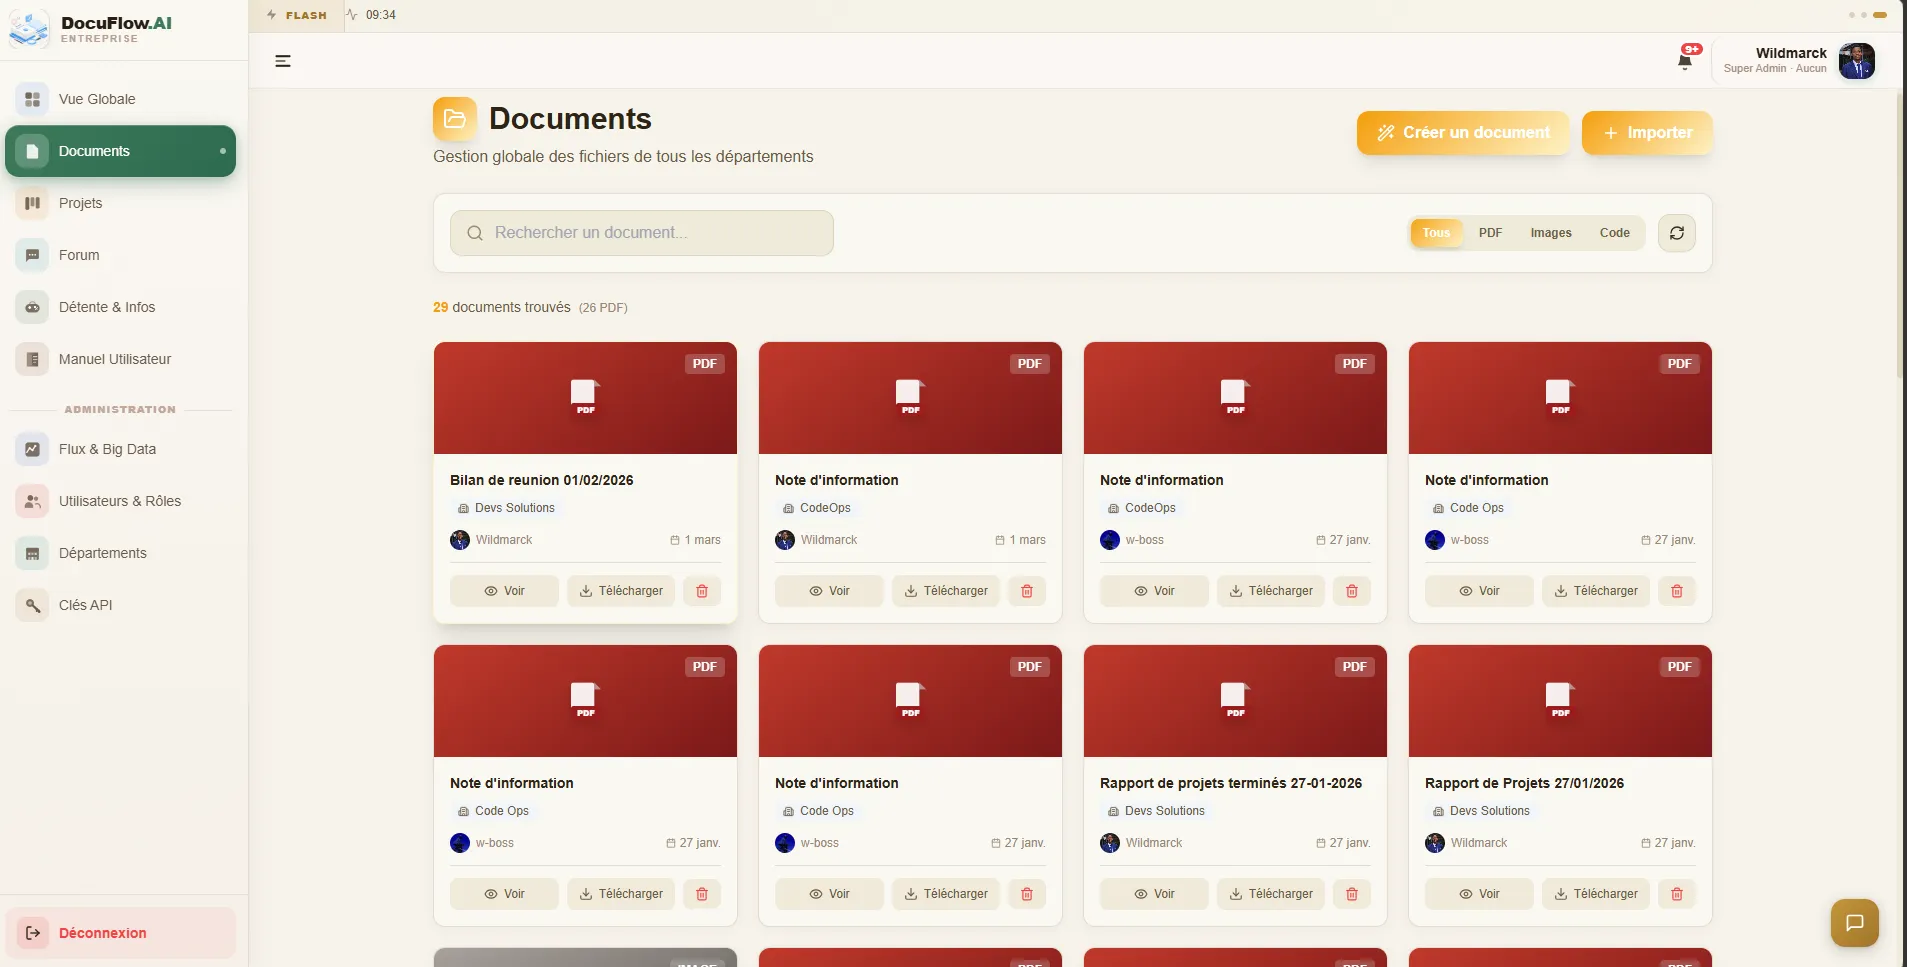1907x967 pixels.
Task: Click the Projets sidebar icon
Action: (x=32, y=203)
